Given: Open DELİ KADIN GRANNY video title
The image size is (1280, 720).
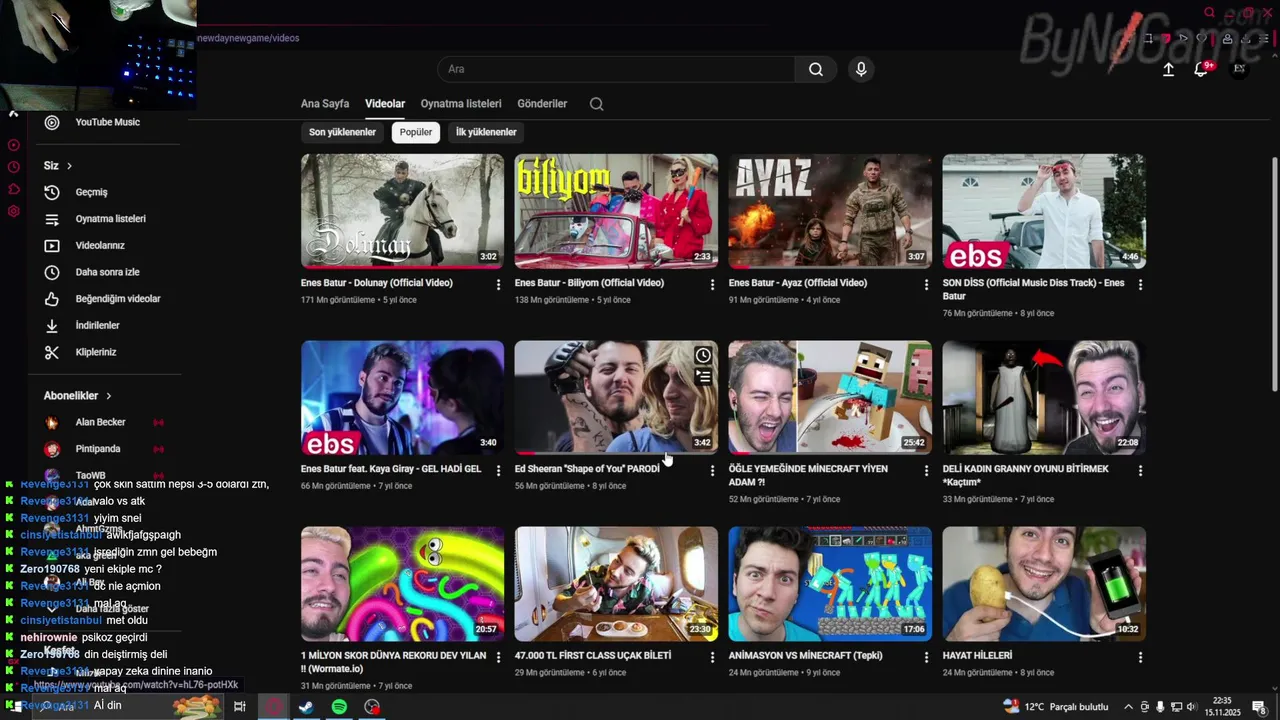Looking at the screenshot, I should [x=1026, y=475].
